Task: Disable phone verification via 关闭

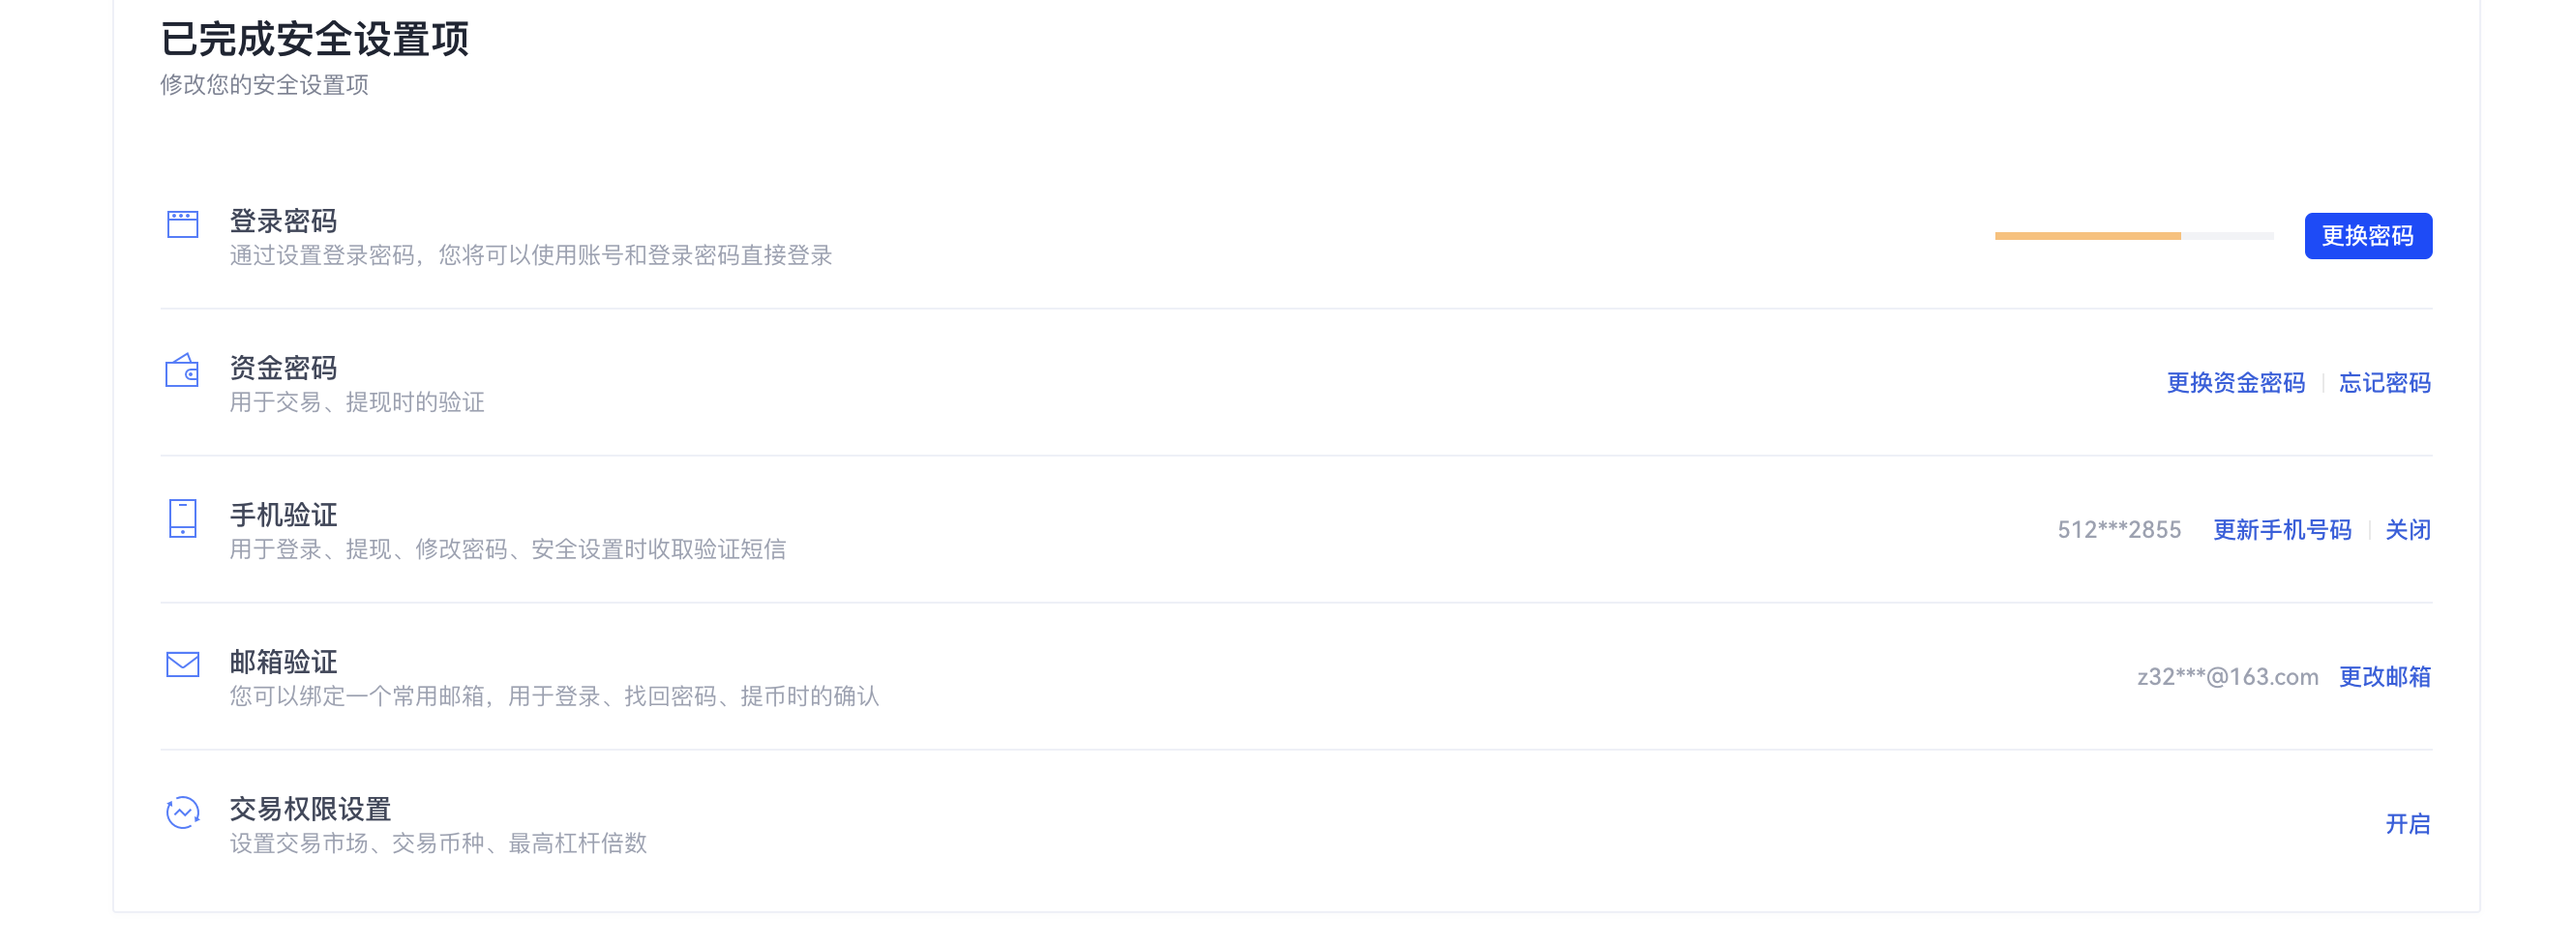Action: (x=2408, y=530)
